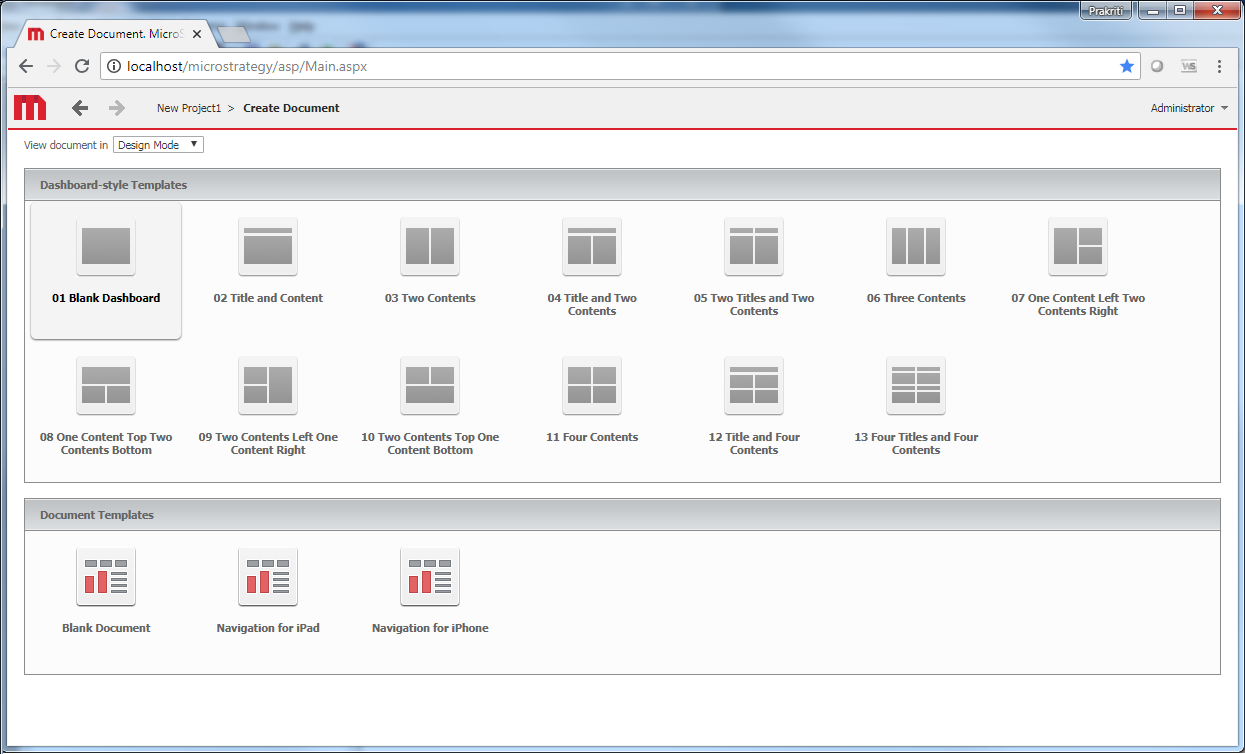Select 07 One Content Left Two Contents Right icon
Image resolution: width=1245 pixels, height=754 pixels.
1078,246
